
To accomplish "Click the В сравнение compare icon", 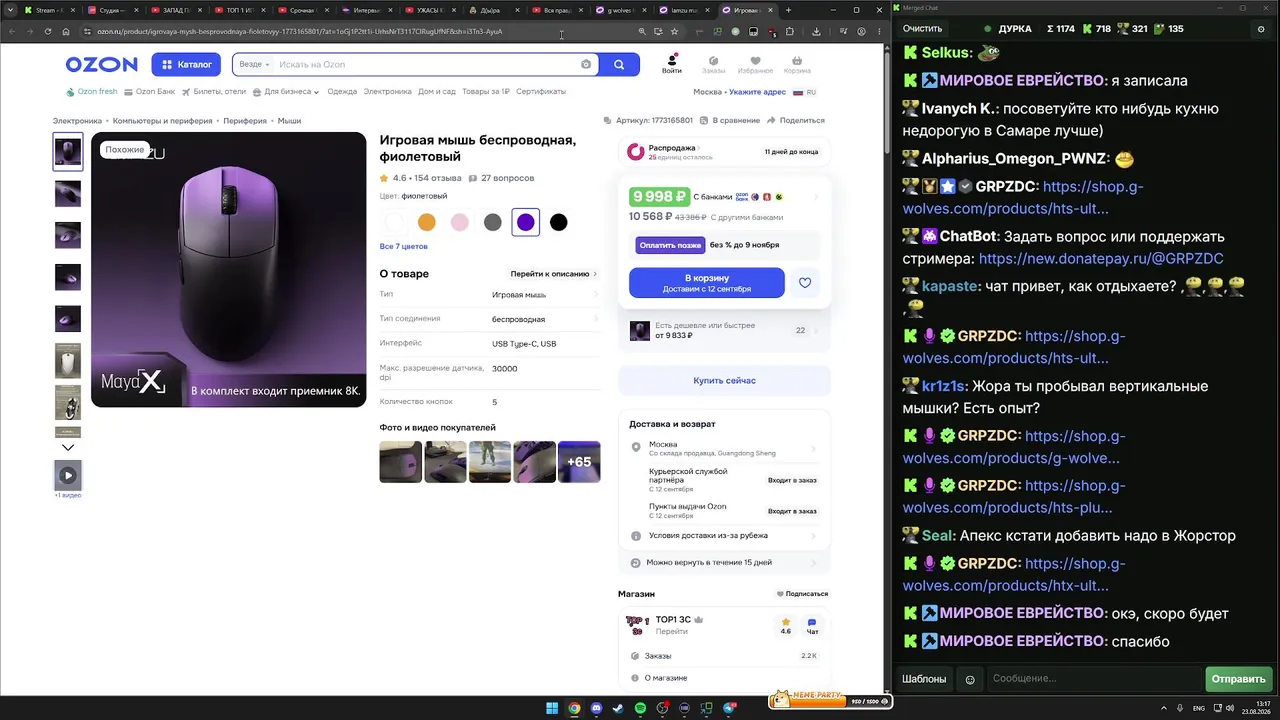I will click(x=731, y=120).
